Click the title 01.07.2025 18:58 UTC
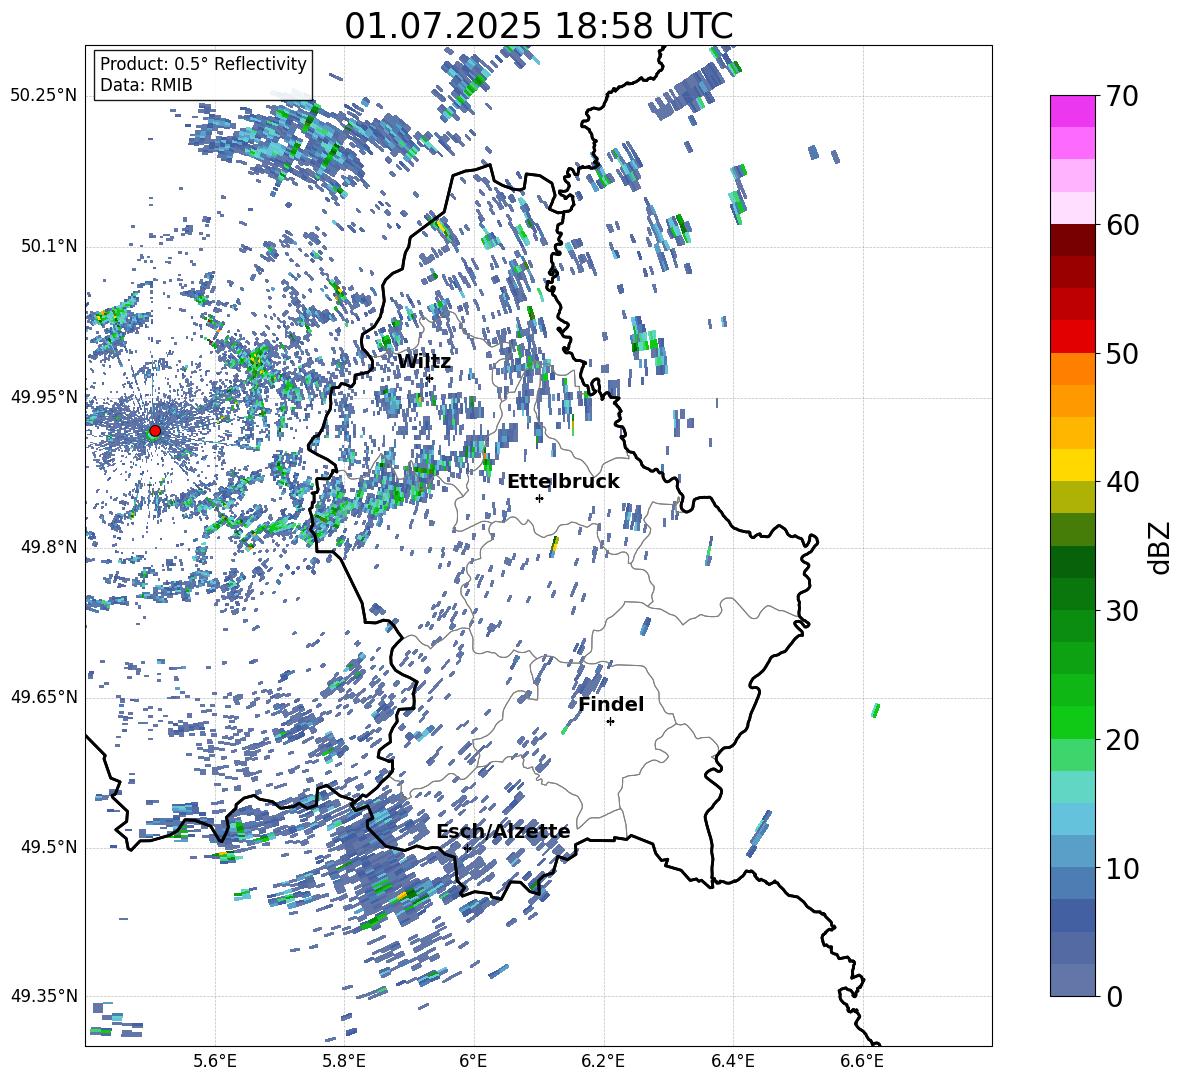The width and height of the screenshot is (1184, 1081). [538, 26]
